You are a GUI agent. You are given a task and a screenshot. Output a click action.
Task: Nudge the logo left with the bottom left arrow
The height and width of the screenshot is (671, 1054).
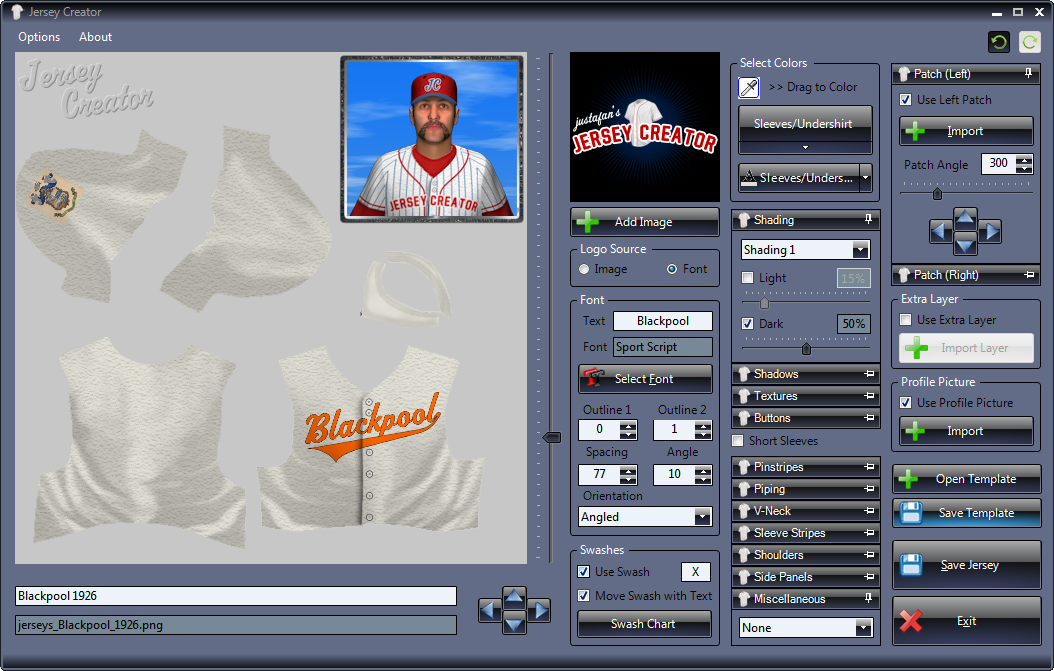click(490, 610)
